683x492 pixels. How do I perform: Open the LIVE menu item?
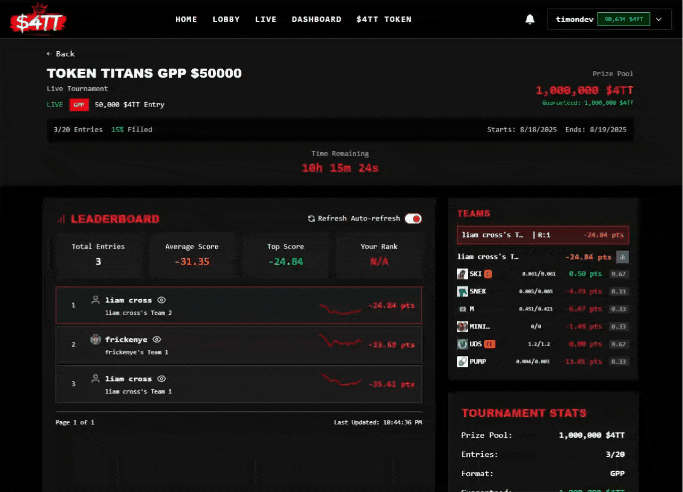tap(266, 19)
